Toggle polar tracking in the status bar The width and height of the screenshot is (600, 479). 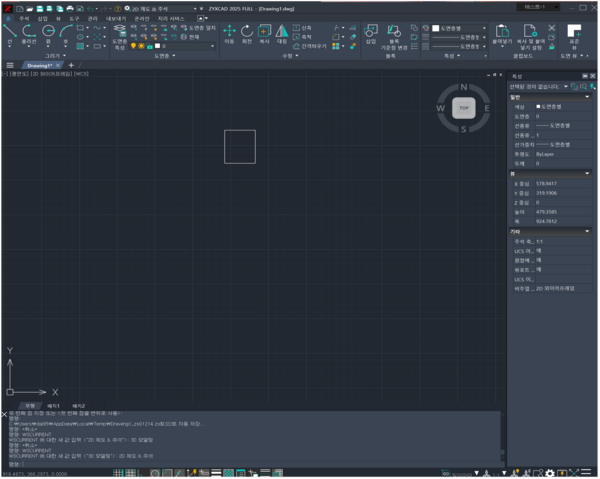155,474
